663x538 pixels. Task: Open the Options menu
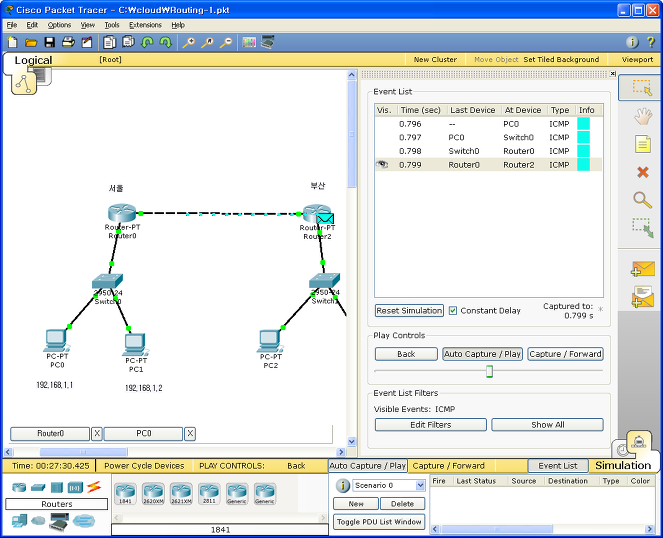59,25
